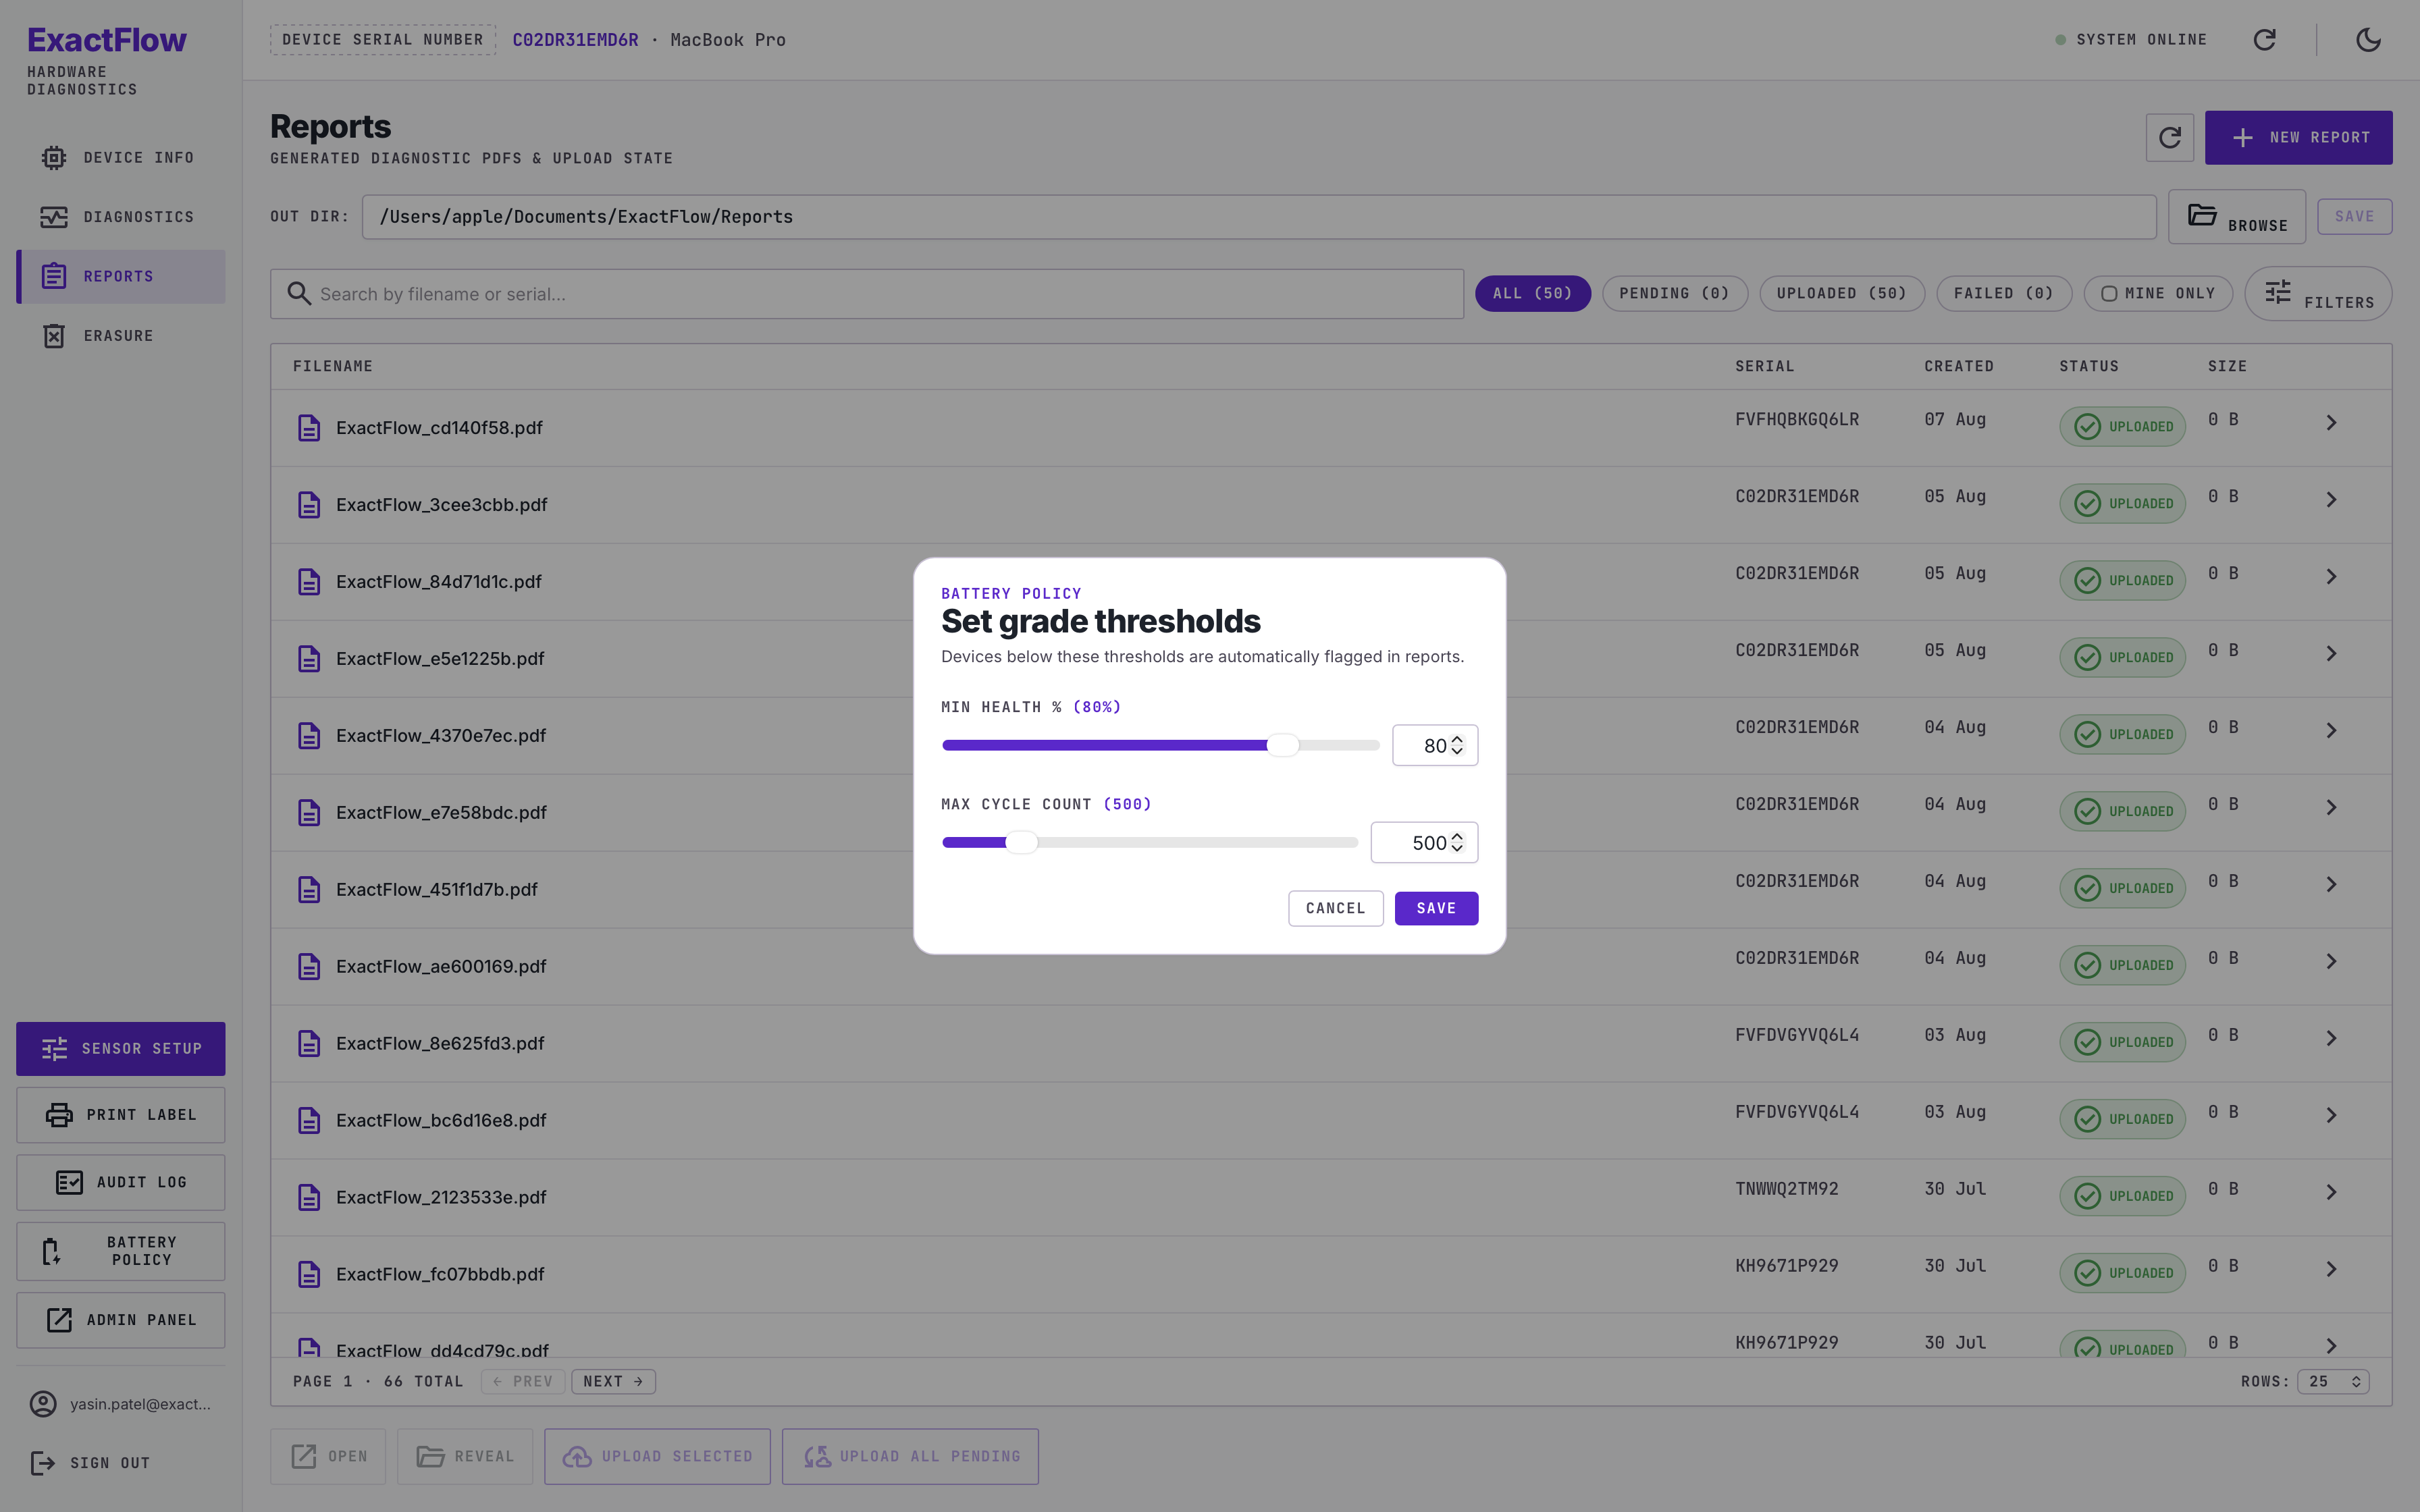
Task: Select the Failed (0) filter tab
Action: point(2003,294)
